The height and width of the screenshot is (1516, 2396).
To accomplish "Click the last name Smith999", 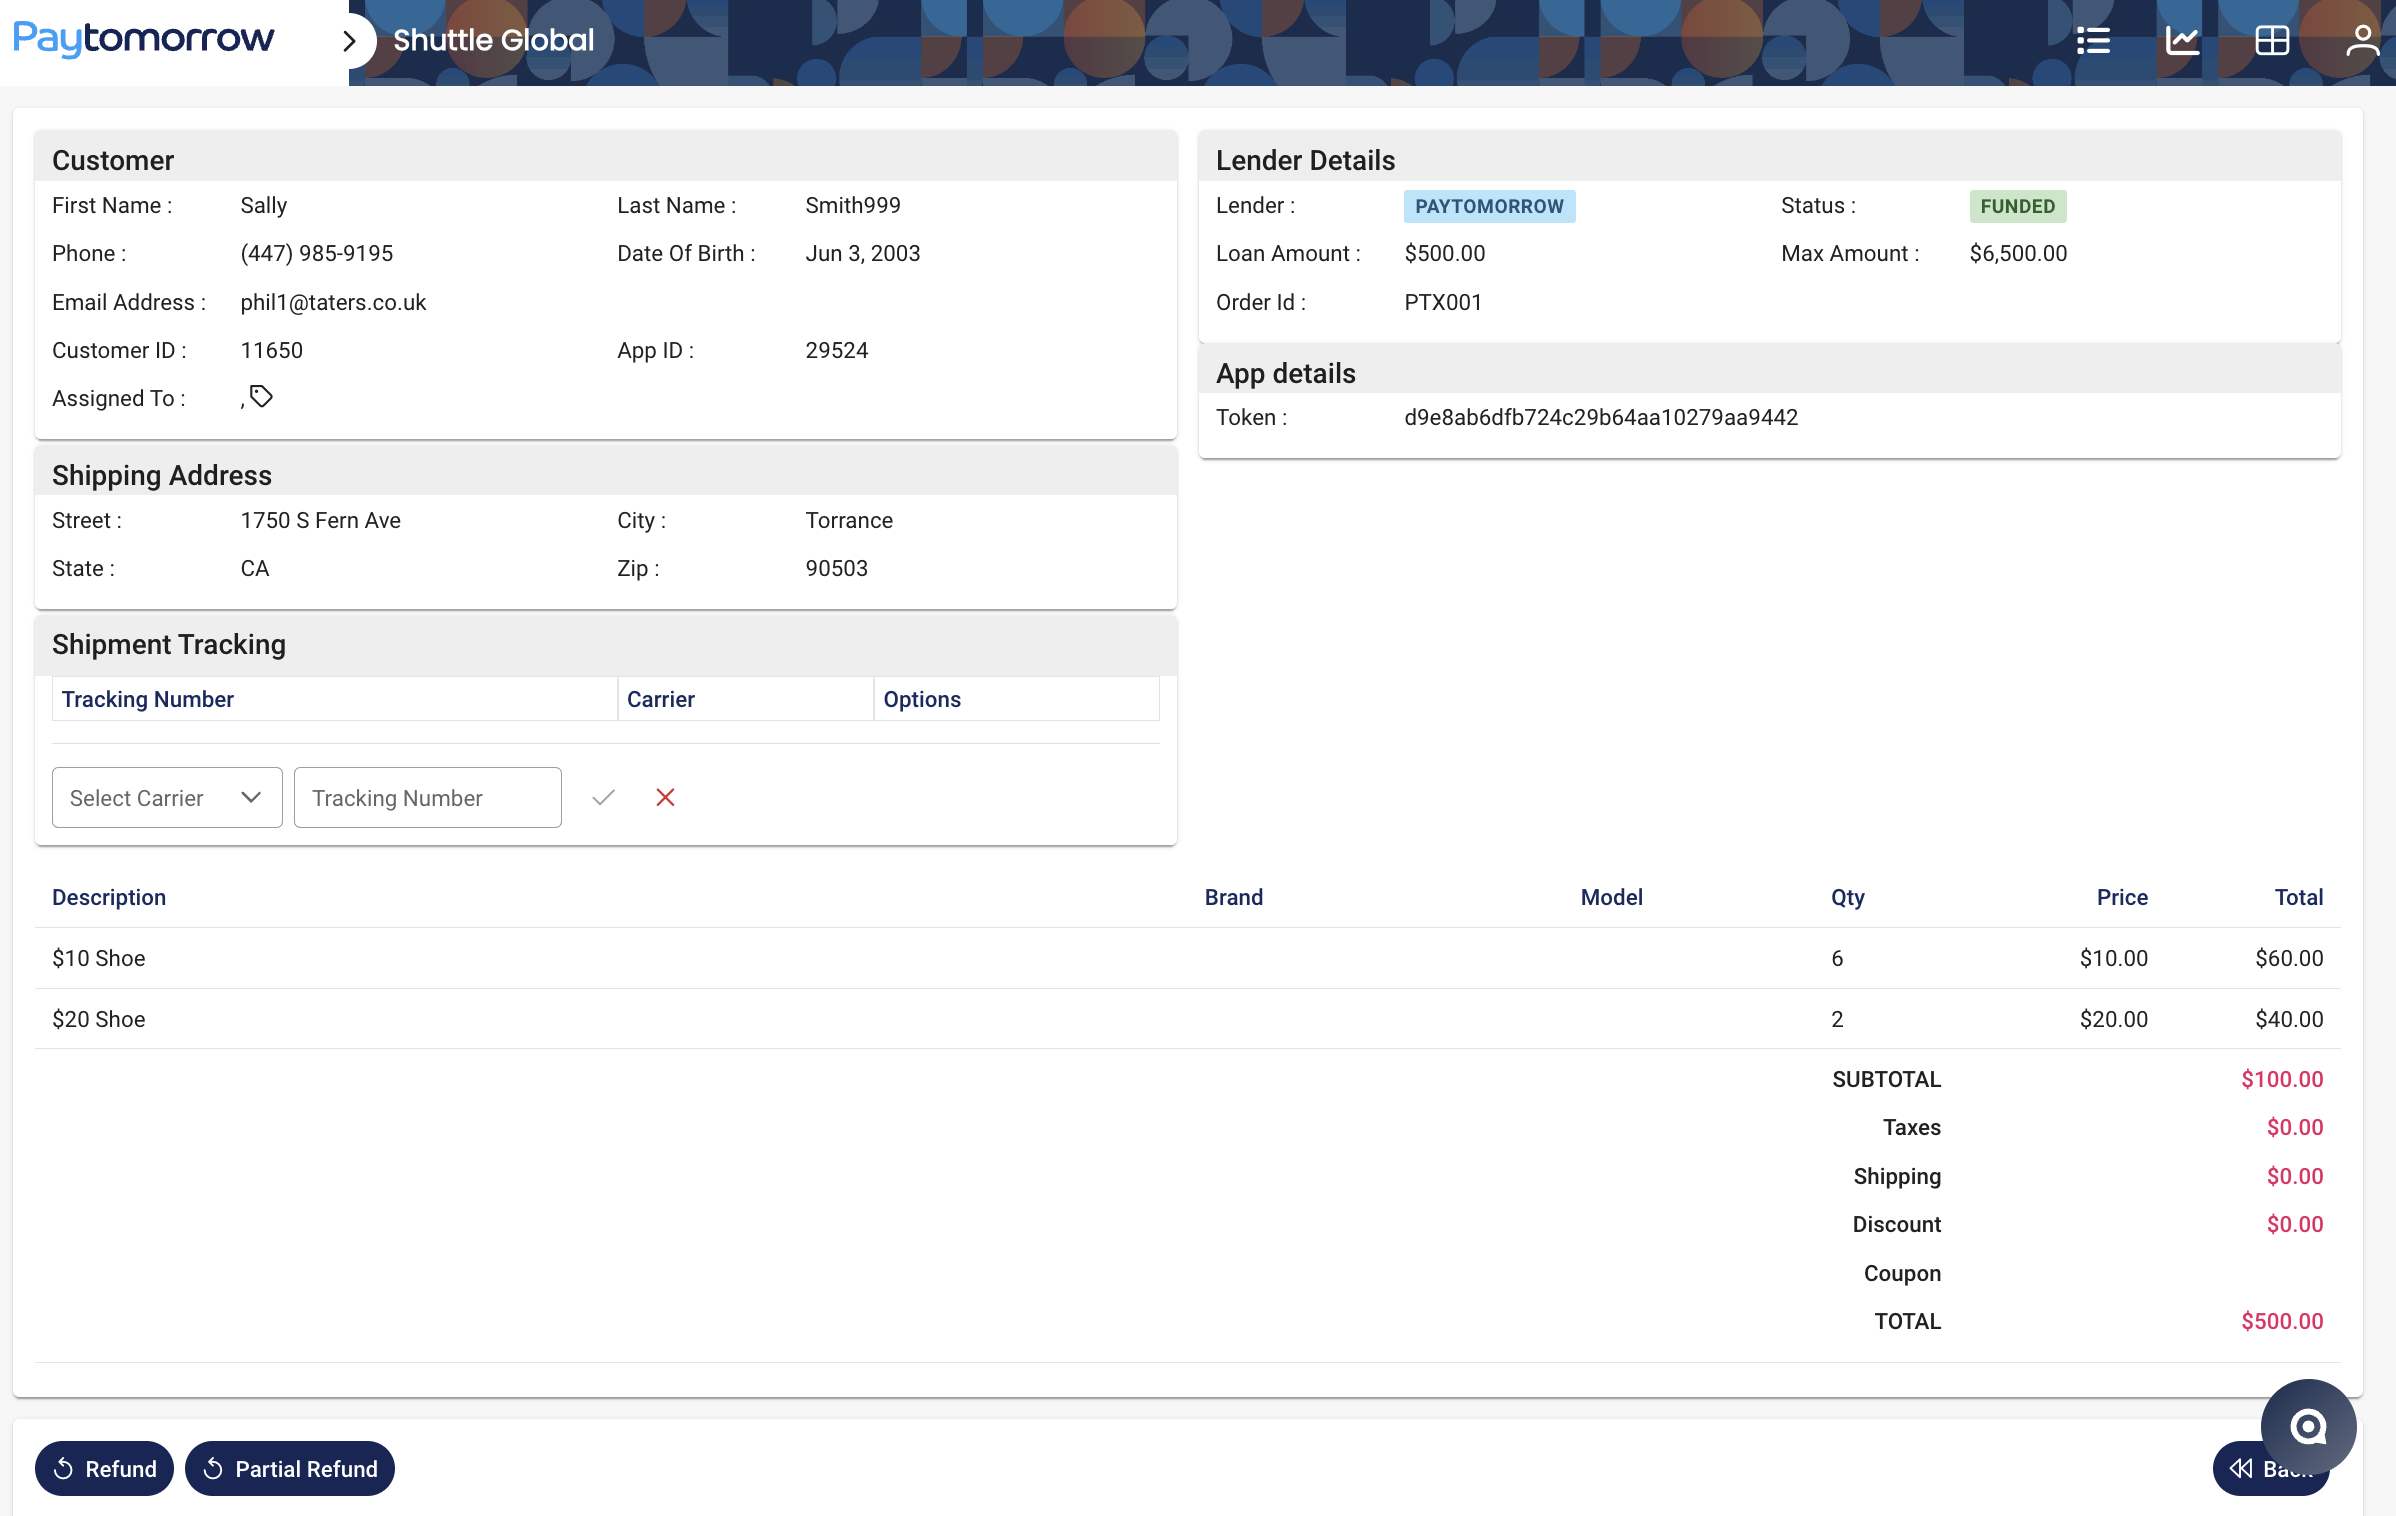I will tap(853, 206).
